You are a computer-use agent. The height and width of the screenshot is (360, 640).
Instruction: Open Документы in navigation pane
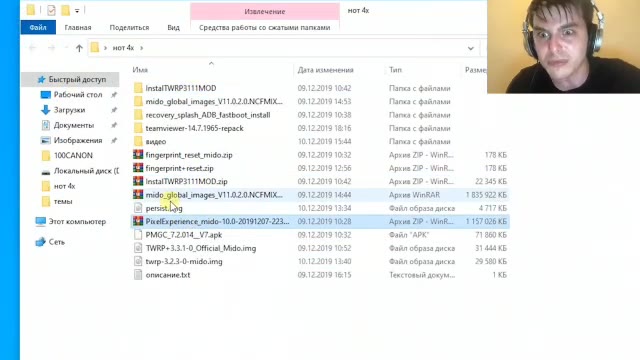[x=73, y=125]
